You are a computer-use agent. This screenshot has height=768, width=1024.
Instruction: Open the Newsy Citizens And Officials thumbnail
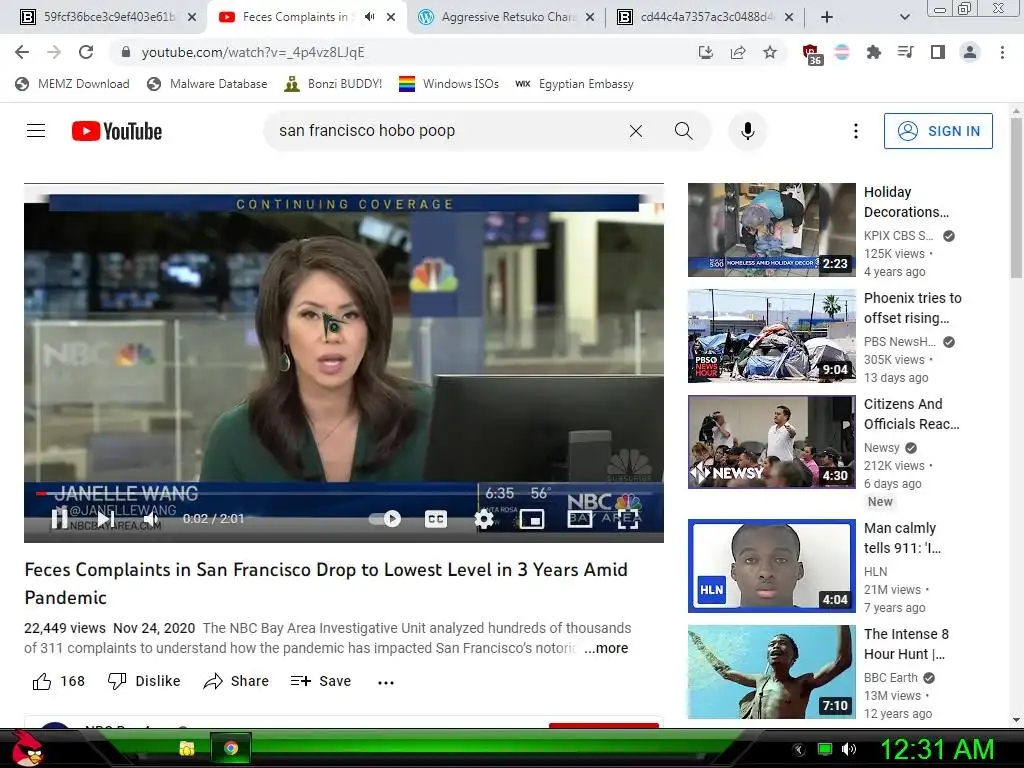(771, 441)
